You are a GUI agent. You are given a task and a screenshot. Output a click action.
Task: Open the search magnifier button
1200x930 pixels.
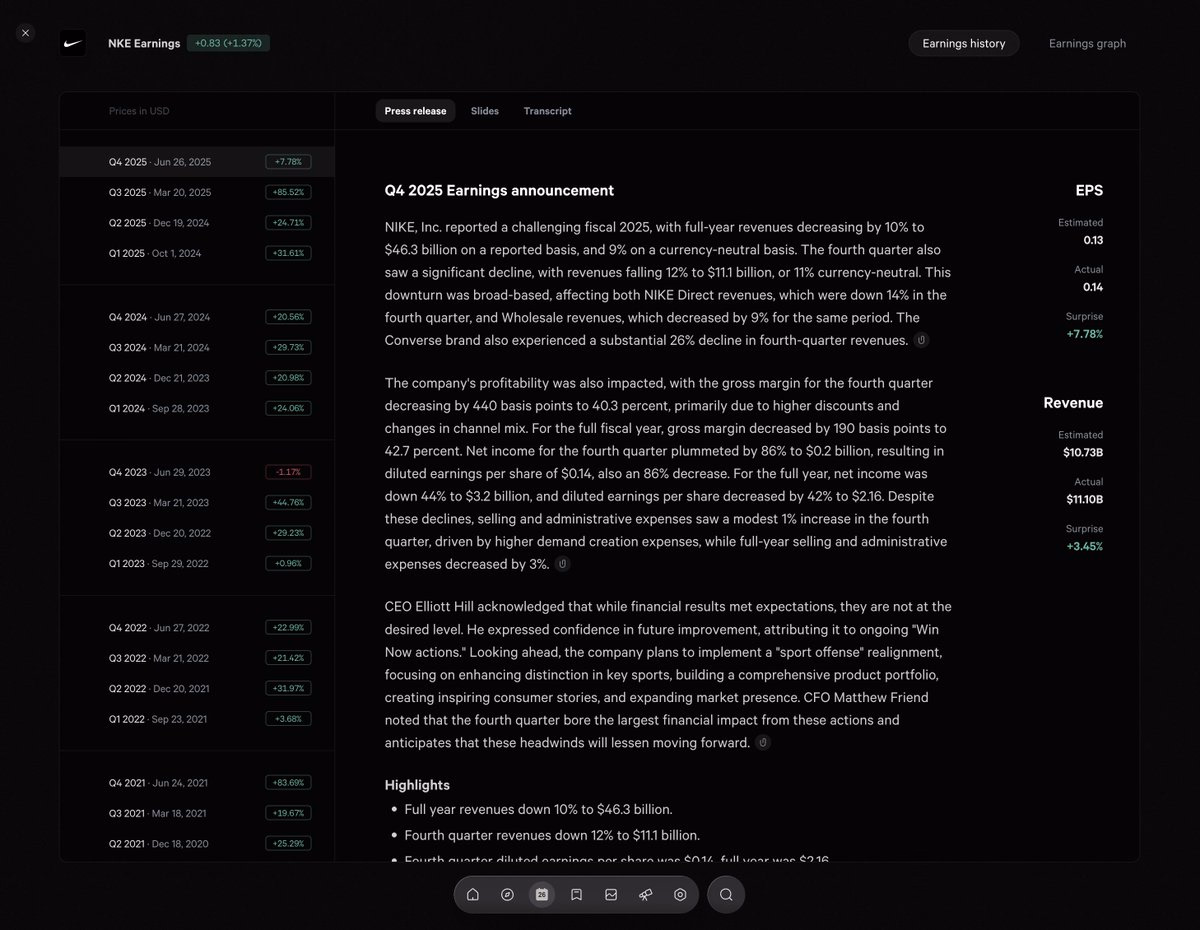[x=726, y=895]
